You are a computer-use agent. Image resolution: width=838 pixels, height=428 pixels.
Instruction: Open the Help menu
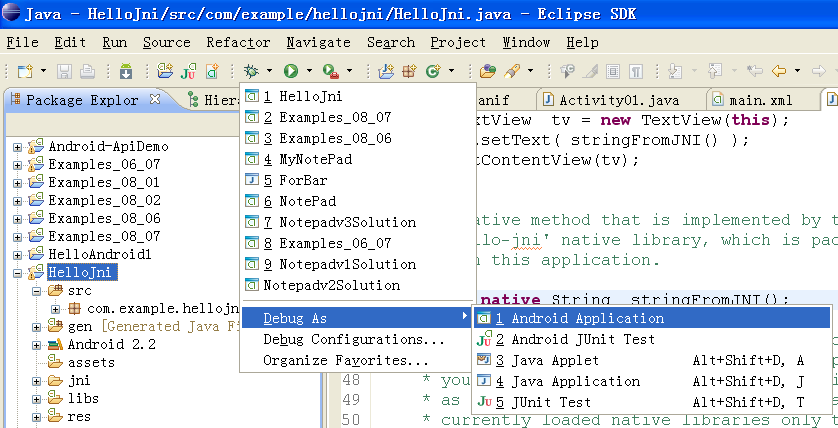click(583, 42)
